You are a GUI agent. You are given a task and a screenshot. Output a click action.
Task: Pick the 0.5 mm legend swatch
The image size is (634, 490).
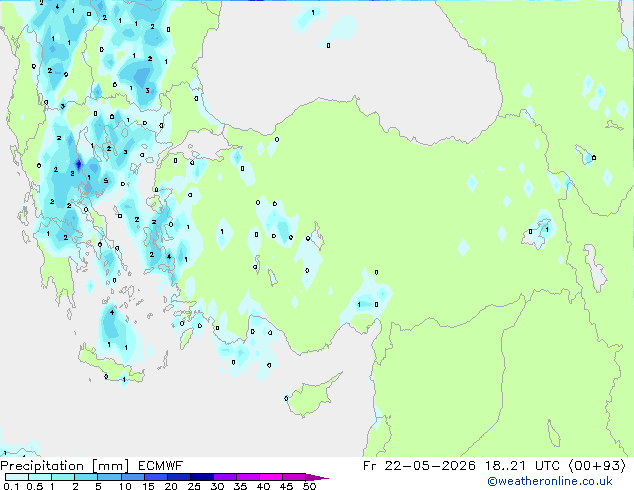(40, 477)
